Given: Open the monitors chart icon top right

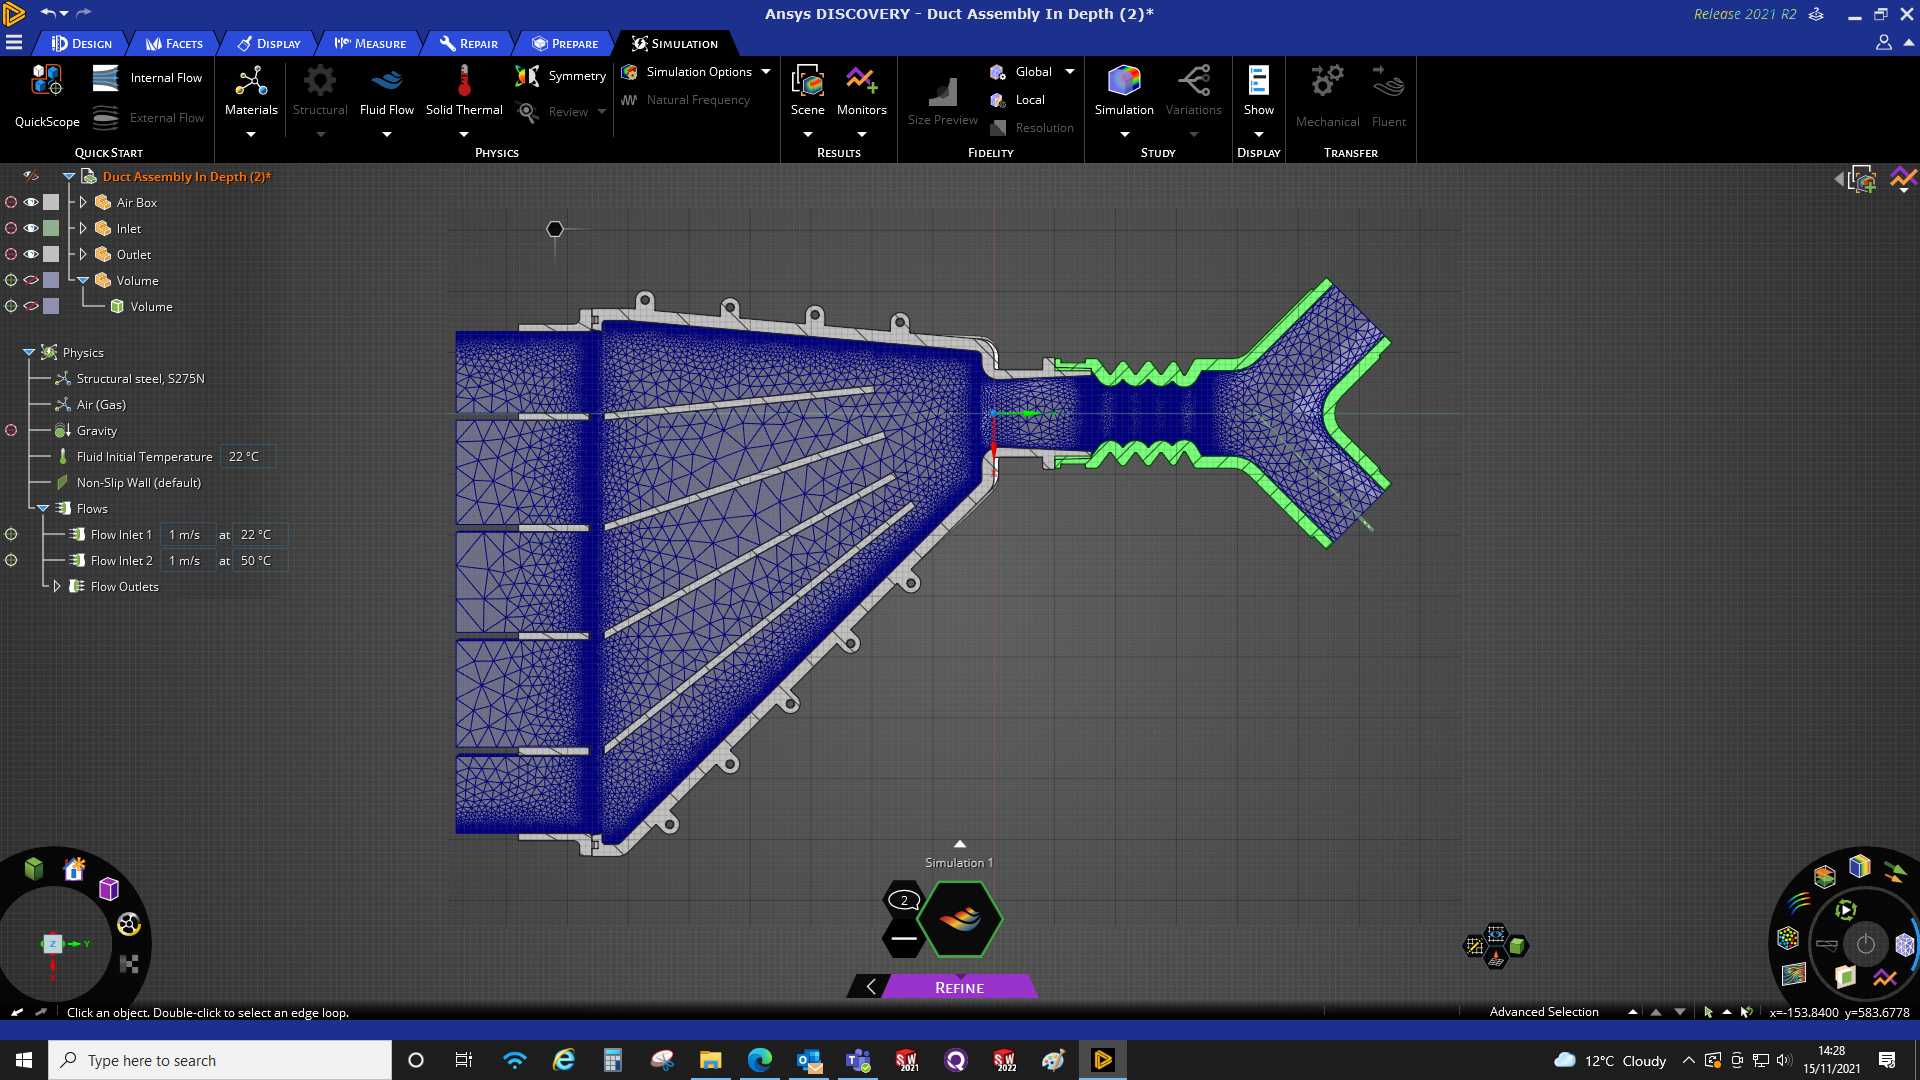Looking at the screenshot, I should coord(1904,179).
